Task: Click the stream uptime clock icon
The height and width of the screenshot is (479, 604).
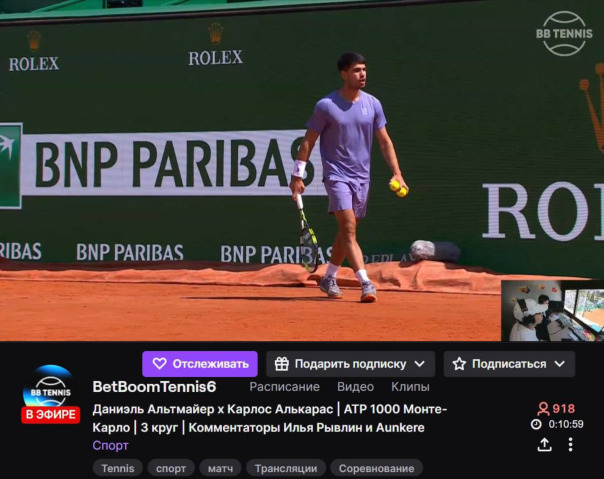Action: coord(536,424)
